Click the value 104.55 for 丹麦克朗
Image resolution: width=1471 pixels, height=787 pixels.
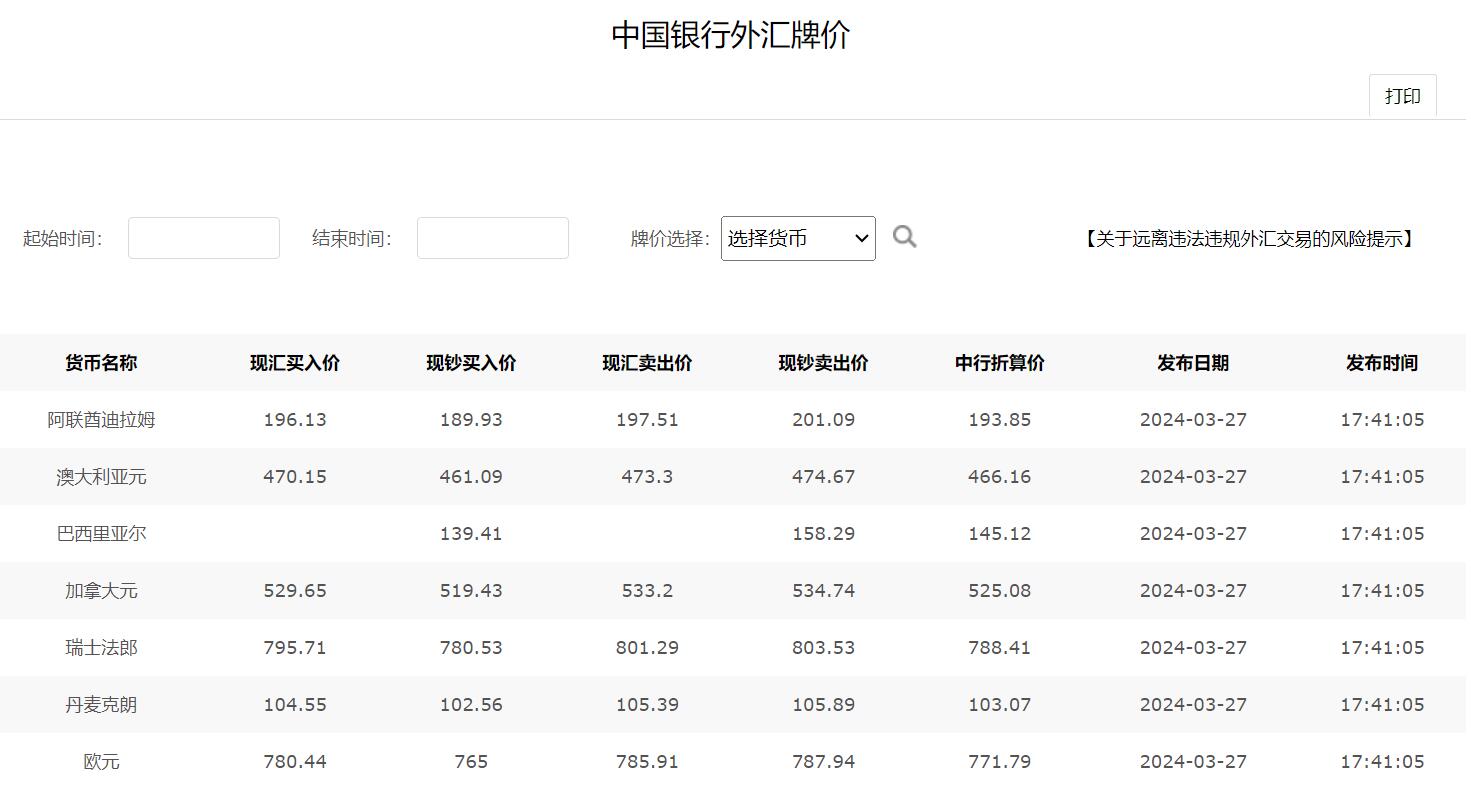pos(295,705)
